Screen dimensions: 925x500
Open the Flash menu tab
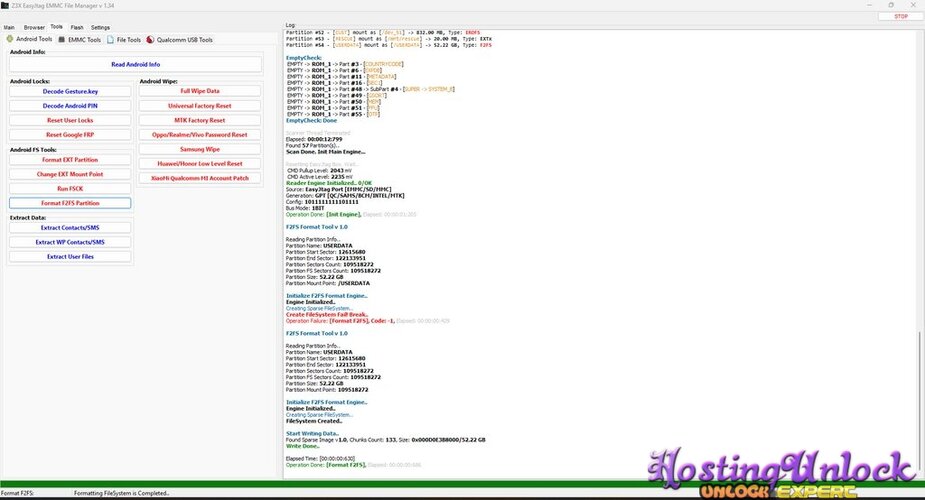click(x=77, y=27)
